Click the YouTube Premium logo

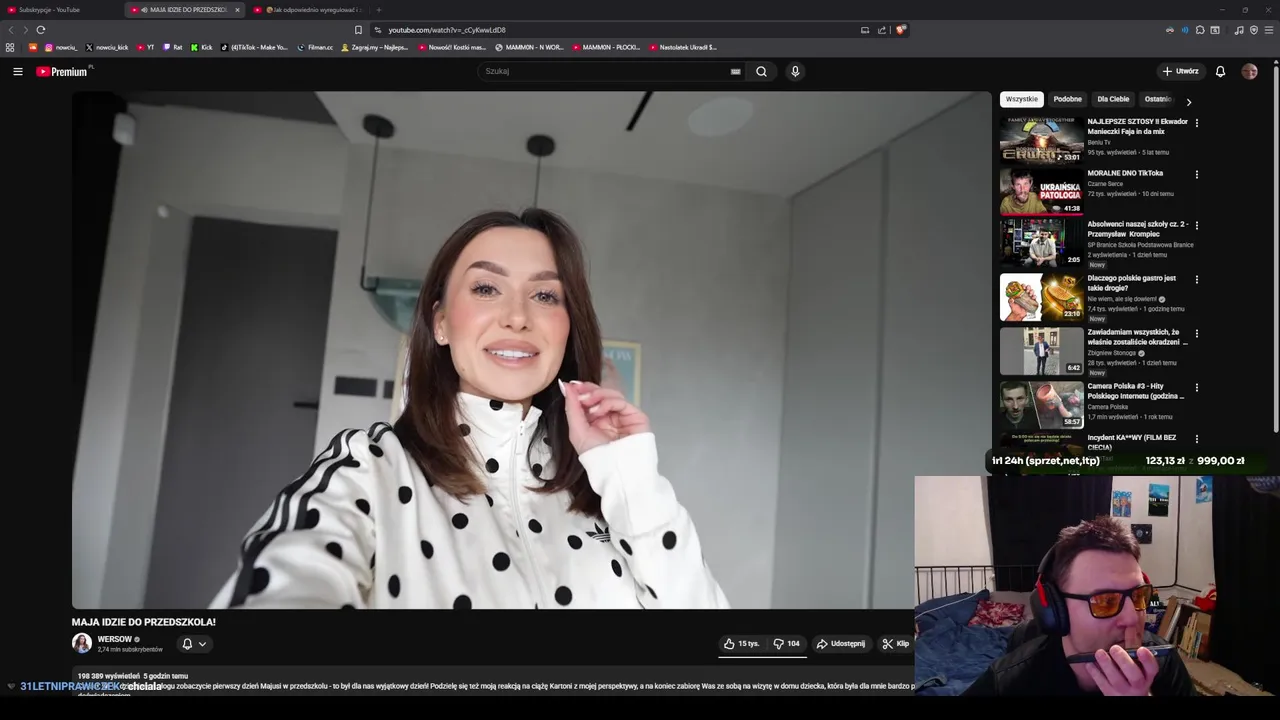62,71
